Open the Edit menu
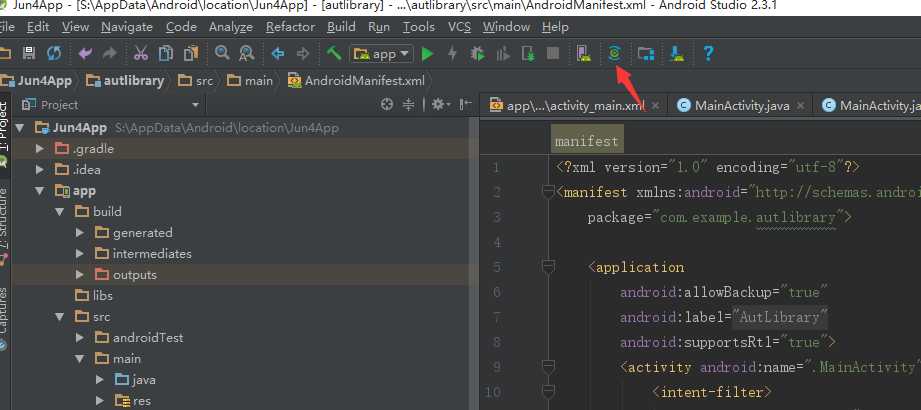Screen dimensions: 921x410 tap(38, 27)
